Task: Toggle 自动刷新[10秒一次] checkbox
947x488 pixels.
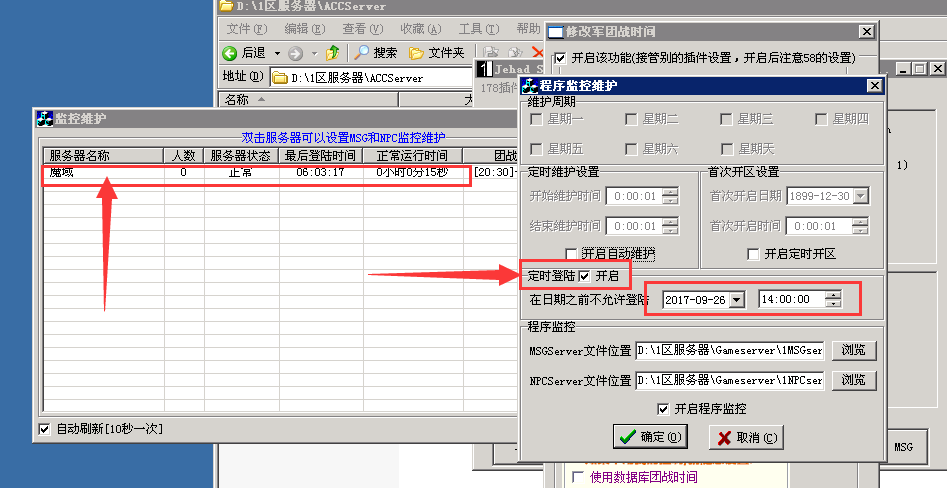Action: pyautogui.click(x=44, y=429)
